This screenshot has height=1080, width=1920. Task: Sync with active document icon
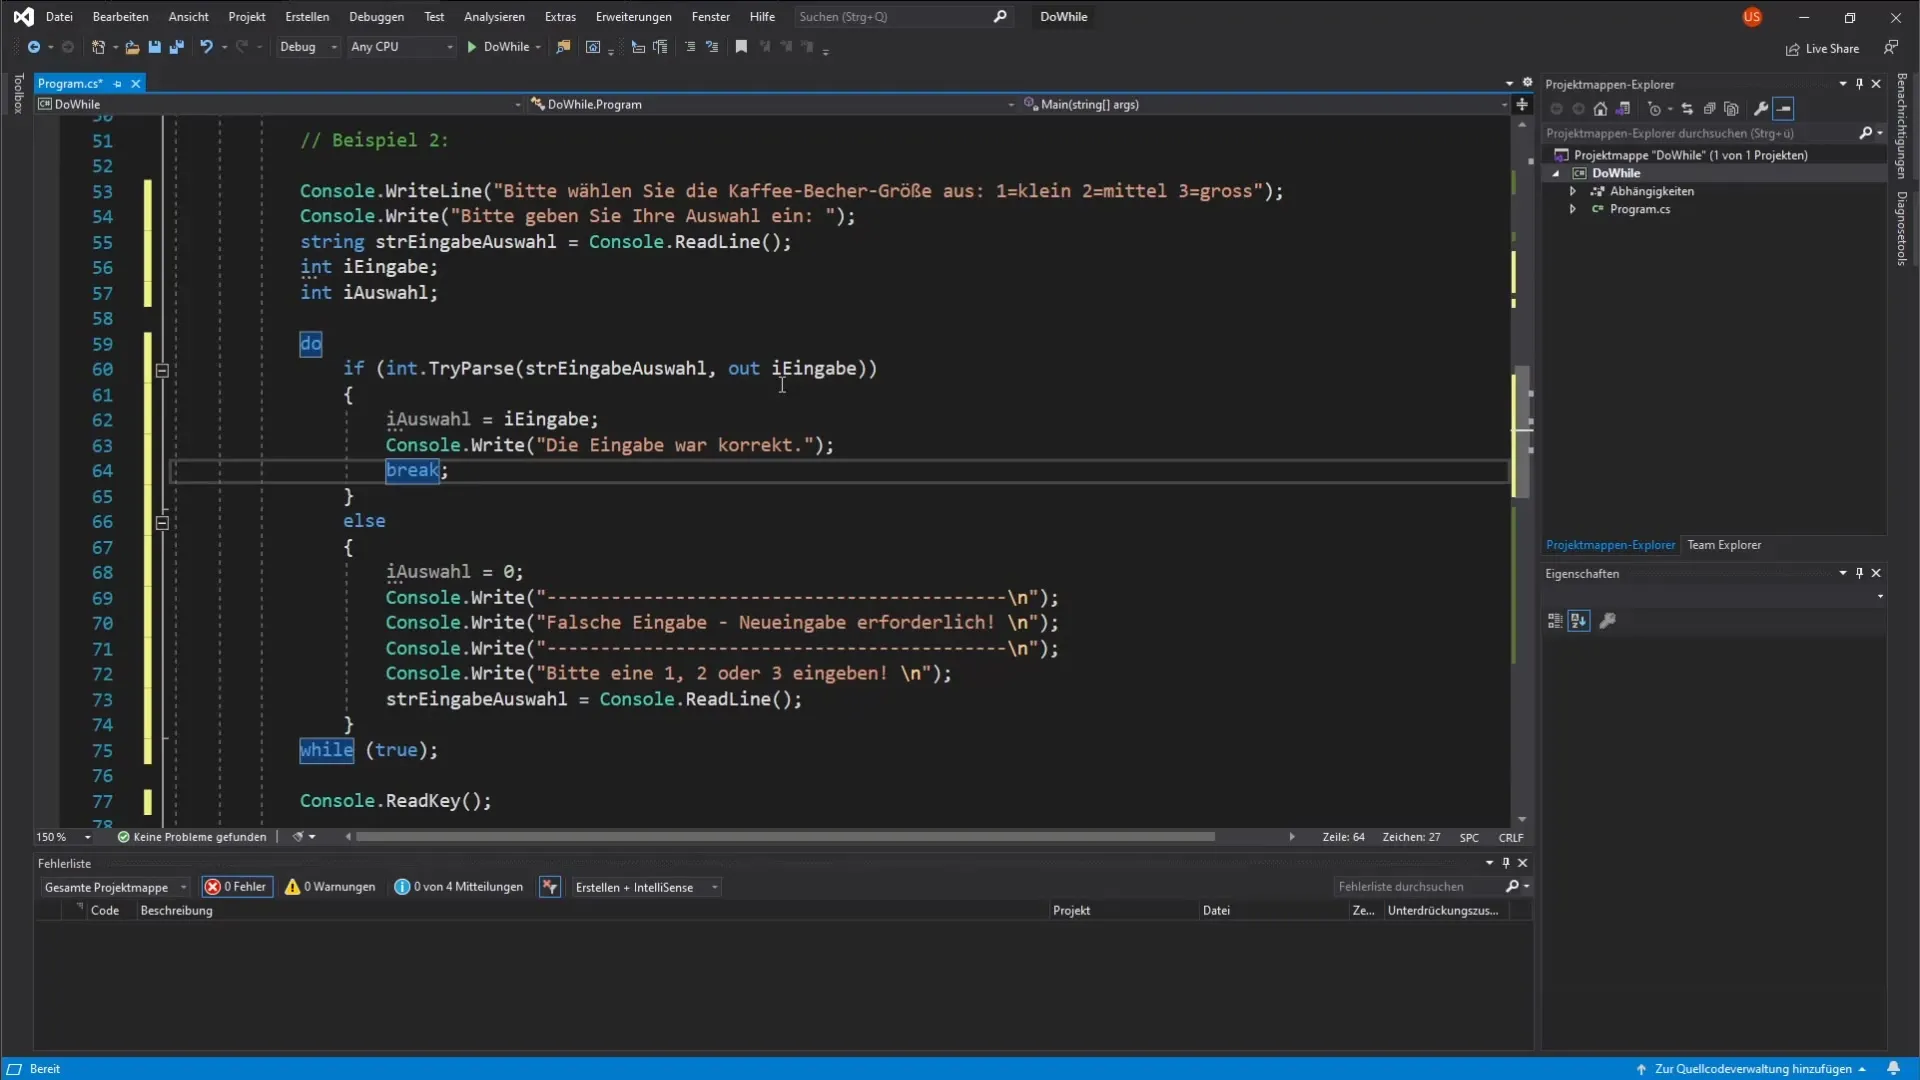[1687, 109]
